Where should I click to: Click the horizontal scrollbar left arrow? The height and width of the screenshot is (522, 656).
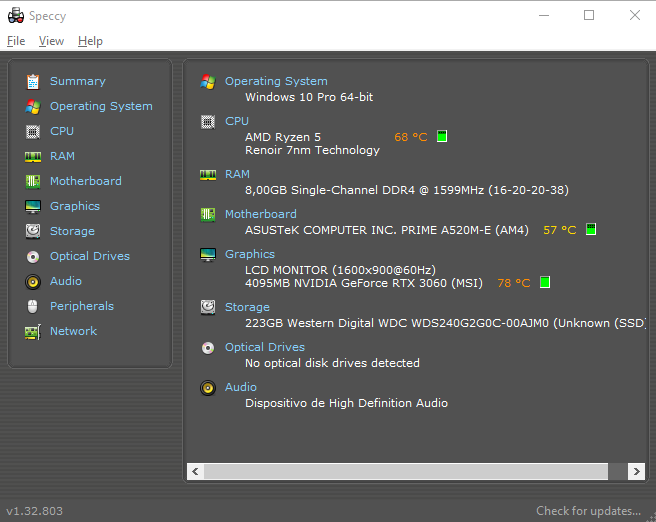tap(195, 471)
